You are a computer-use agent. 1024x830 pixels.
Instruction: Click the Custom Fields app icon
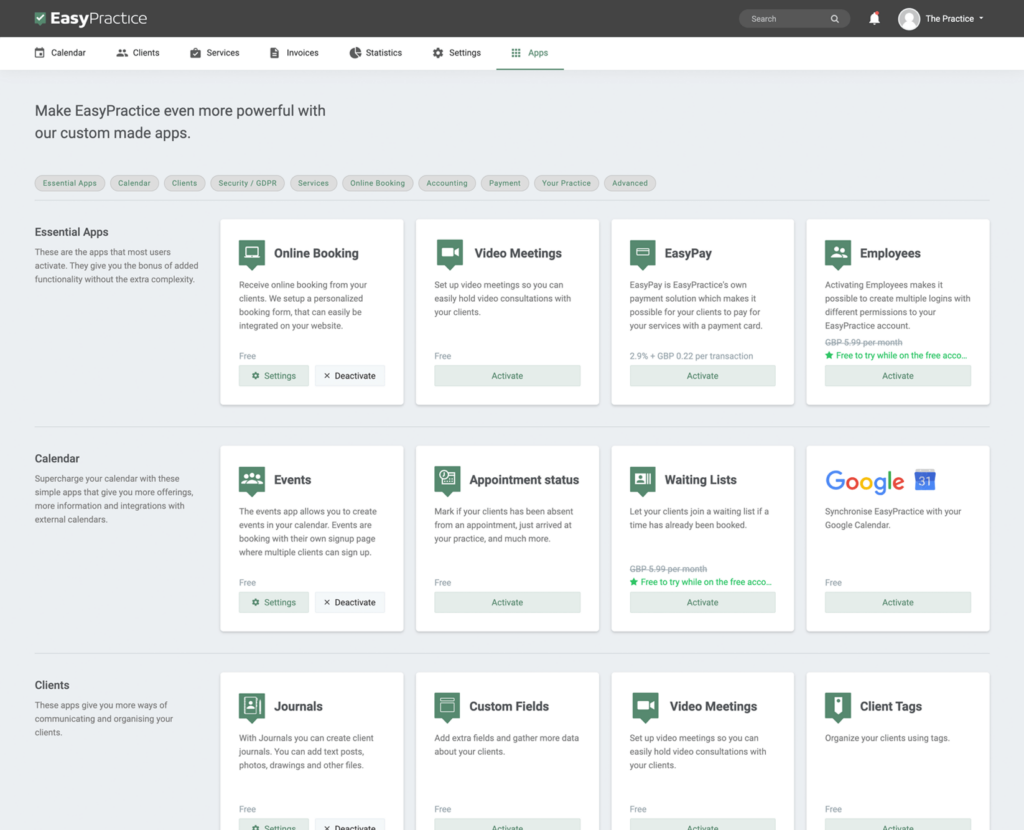click(447, 707)
